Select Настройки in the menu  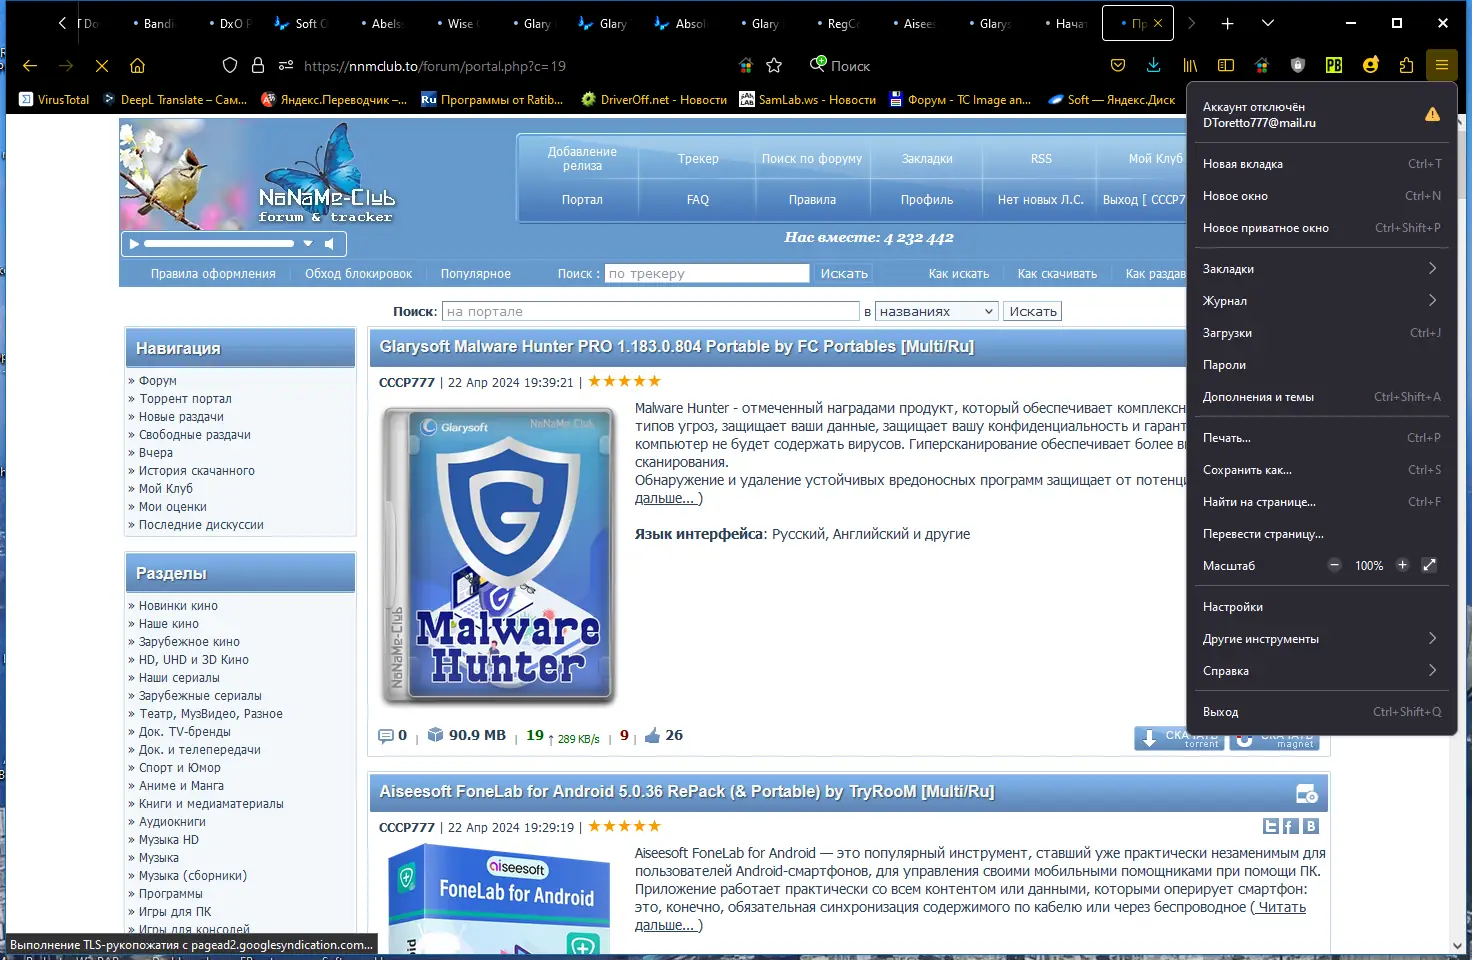(x=1321, y=607)
